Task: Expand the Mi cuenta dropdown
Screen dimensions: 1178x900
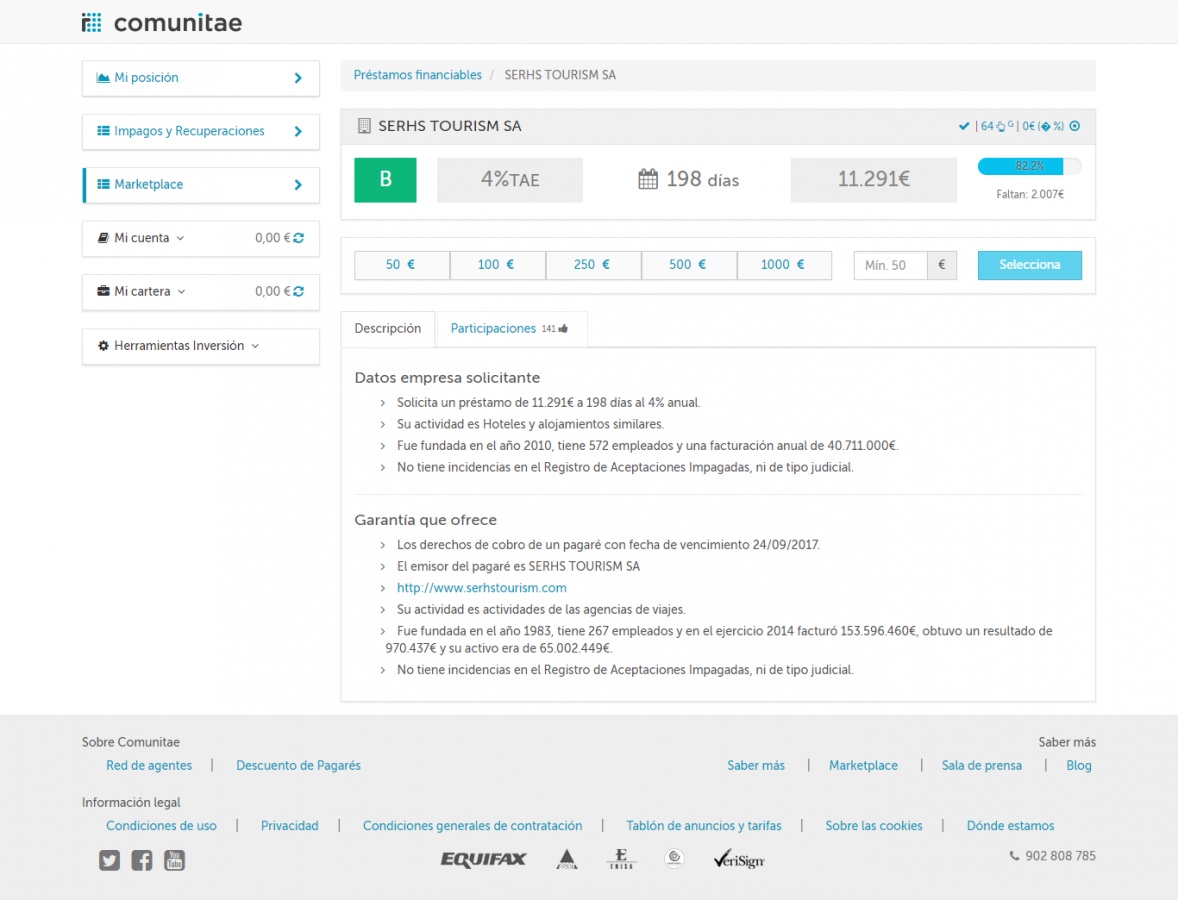Action: (148, 238)
